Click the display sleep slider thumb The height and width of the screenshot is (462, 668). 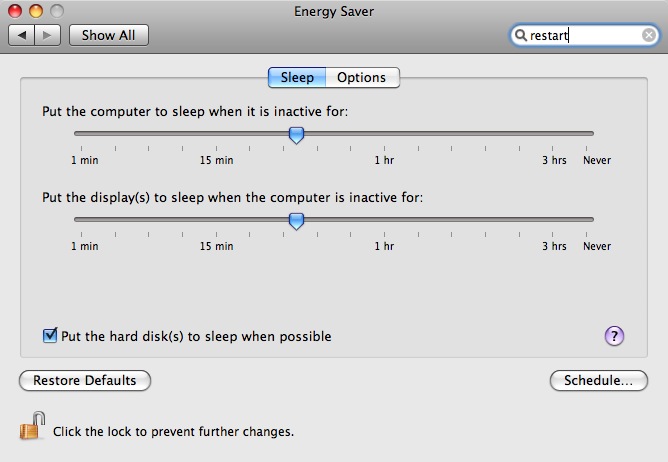pyautogui.click(x=297, y=222)
